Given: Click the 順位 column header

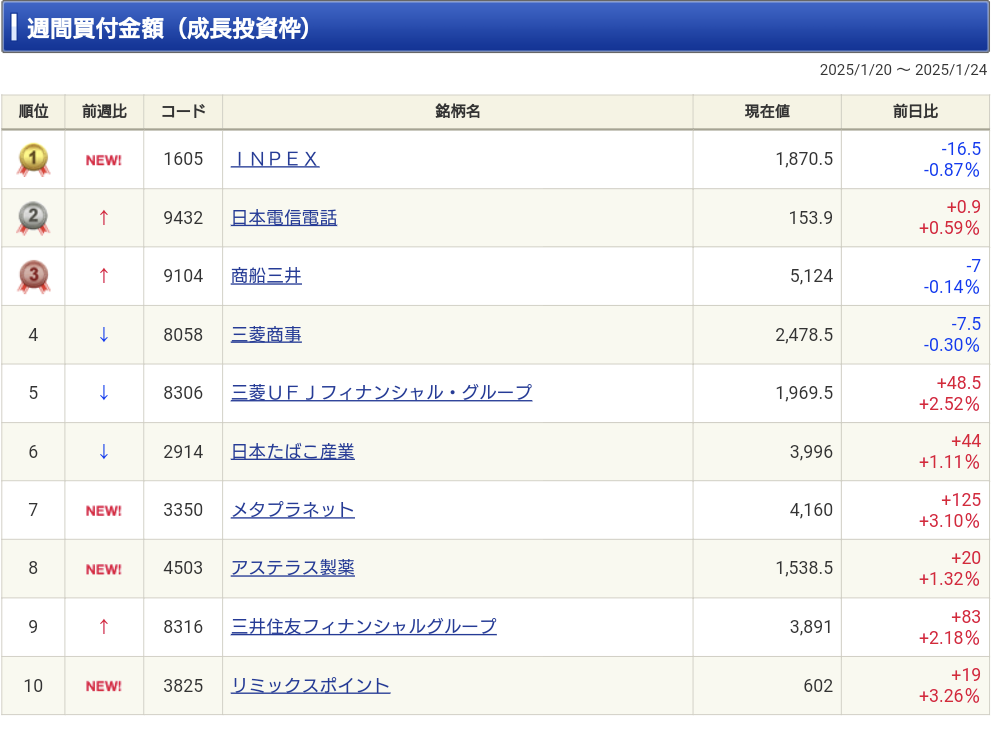Looking at the screenshot, I should click(x=33, y=112).
